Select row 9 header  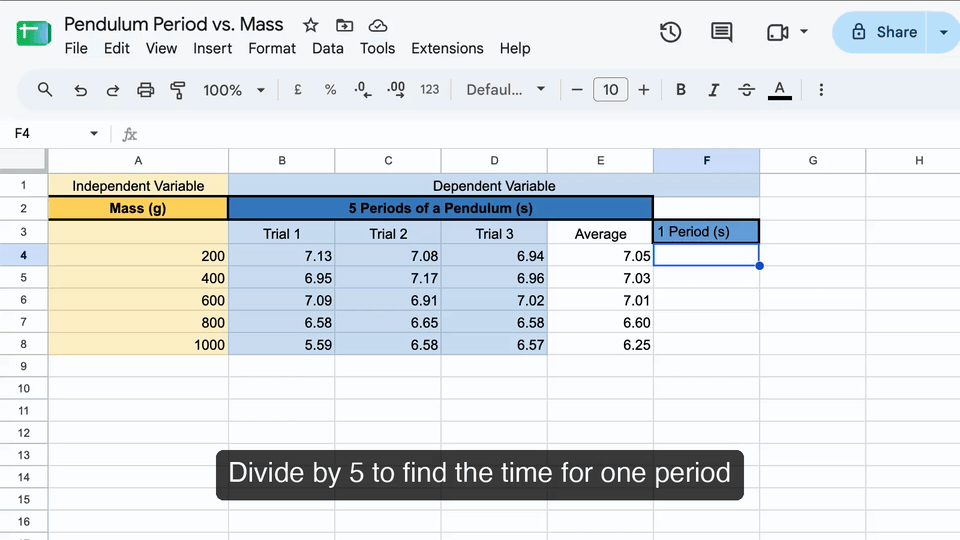pyautogui.click(x=23, y=366)
